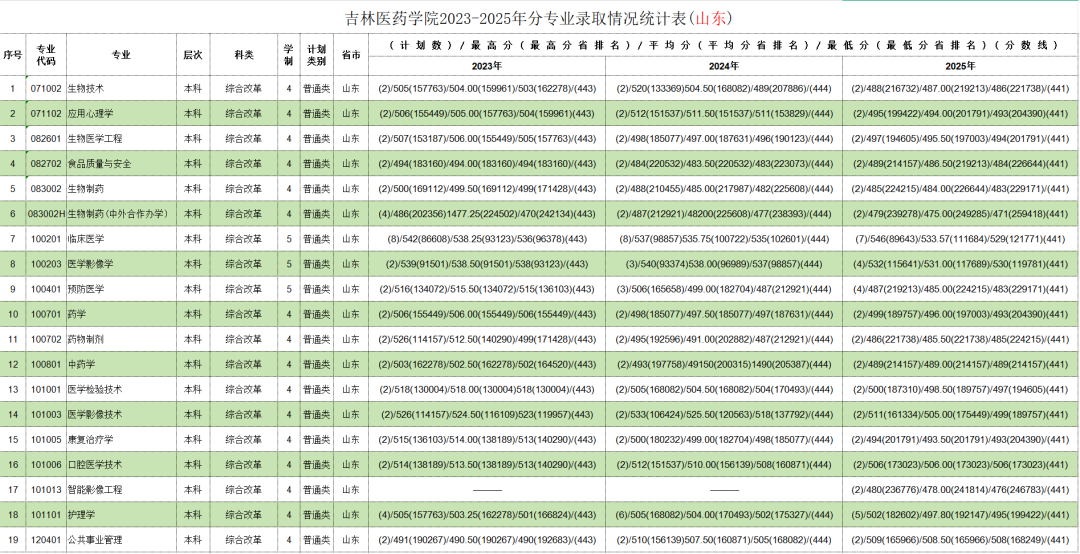Select the 计划类别 column header
1080x554 pixels.
(316, 55)
